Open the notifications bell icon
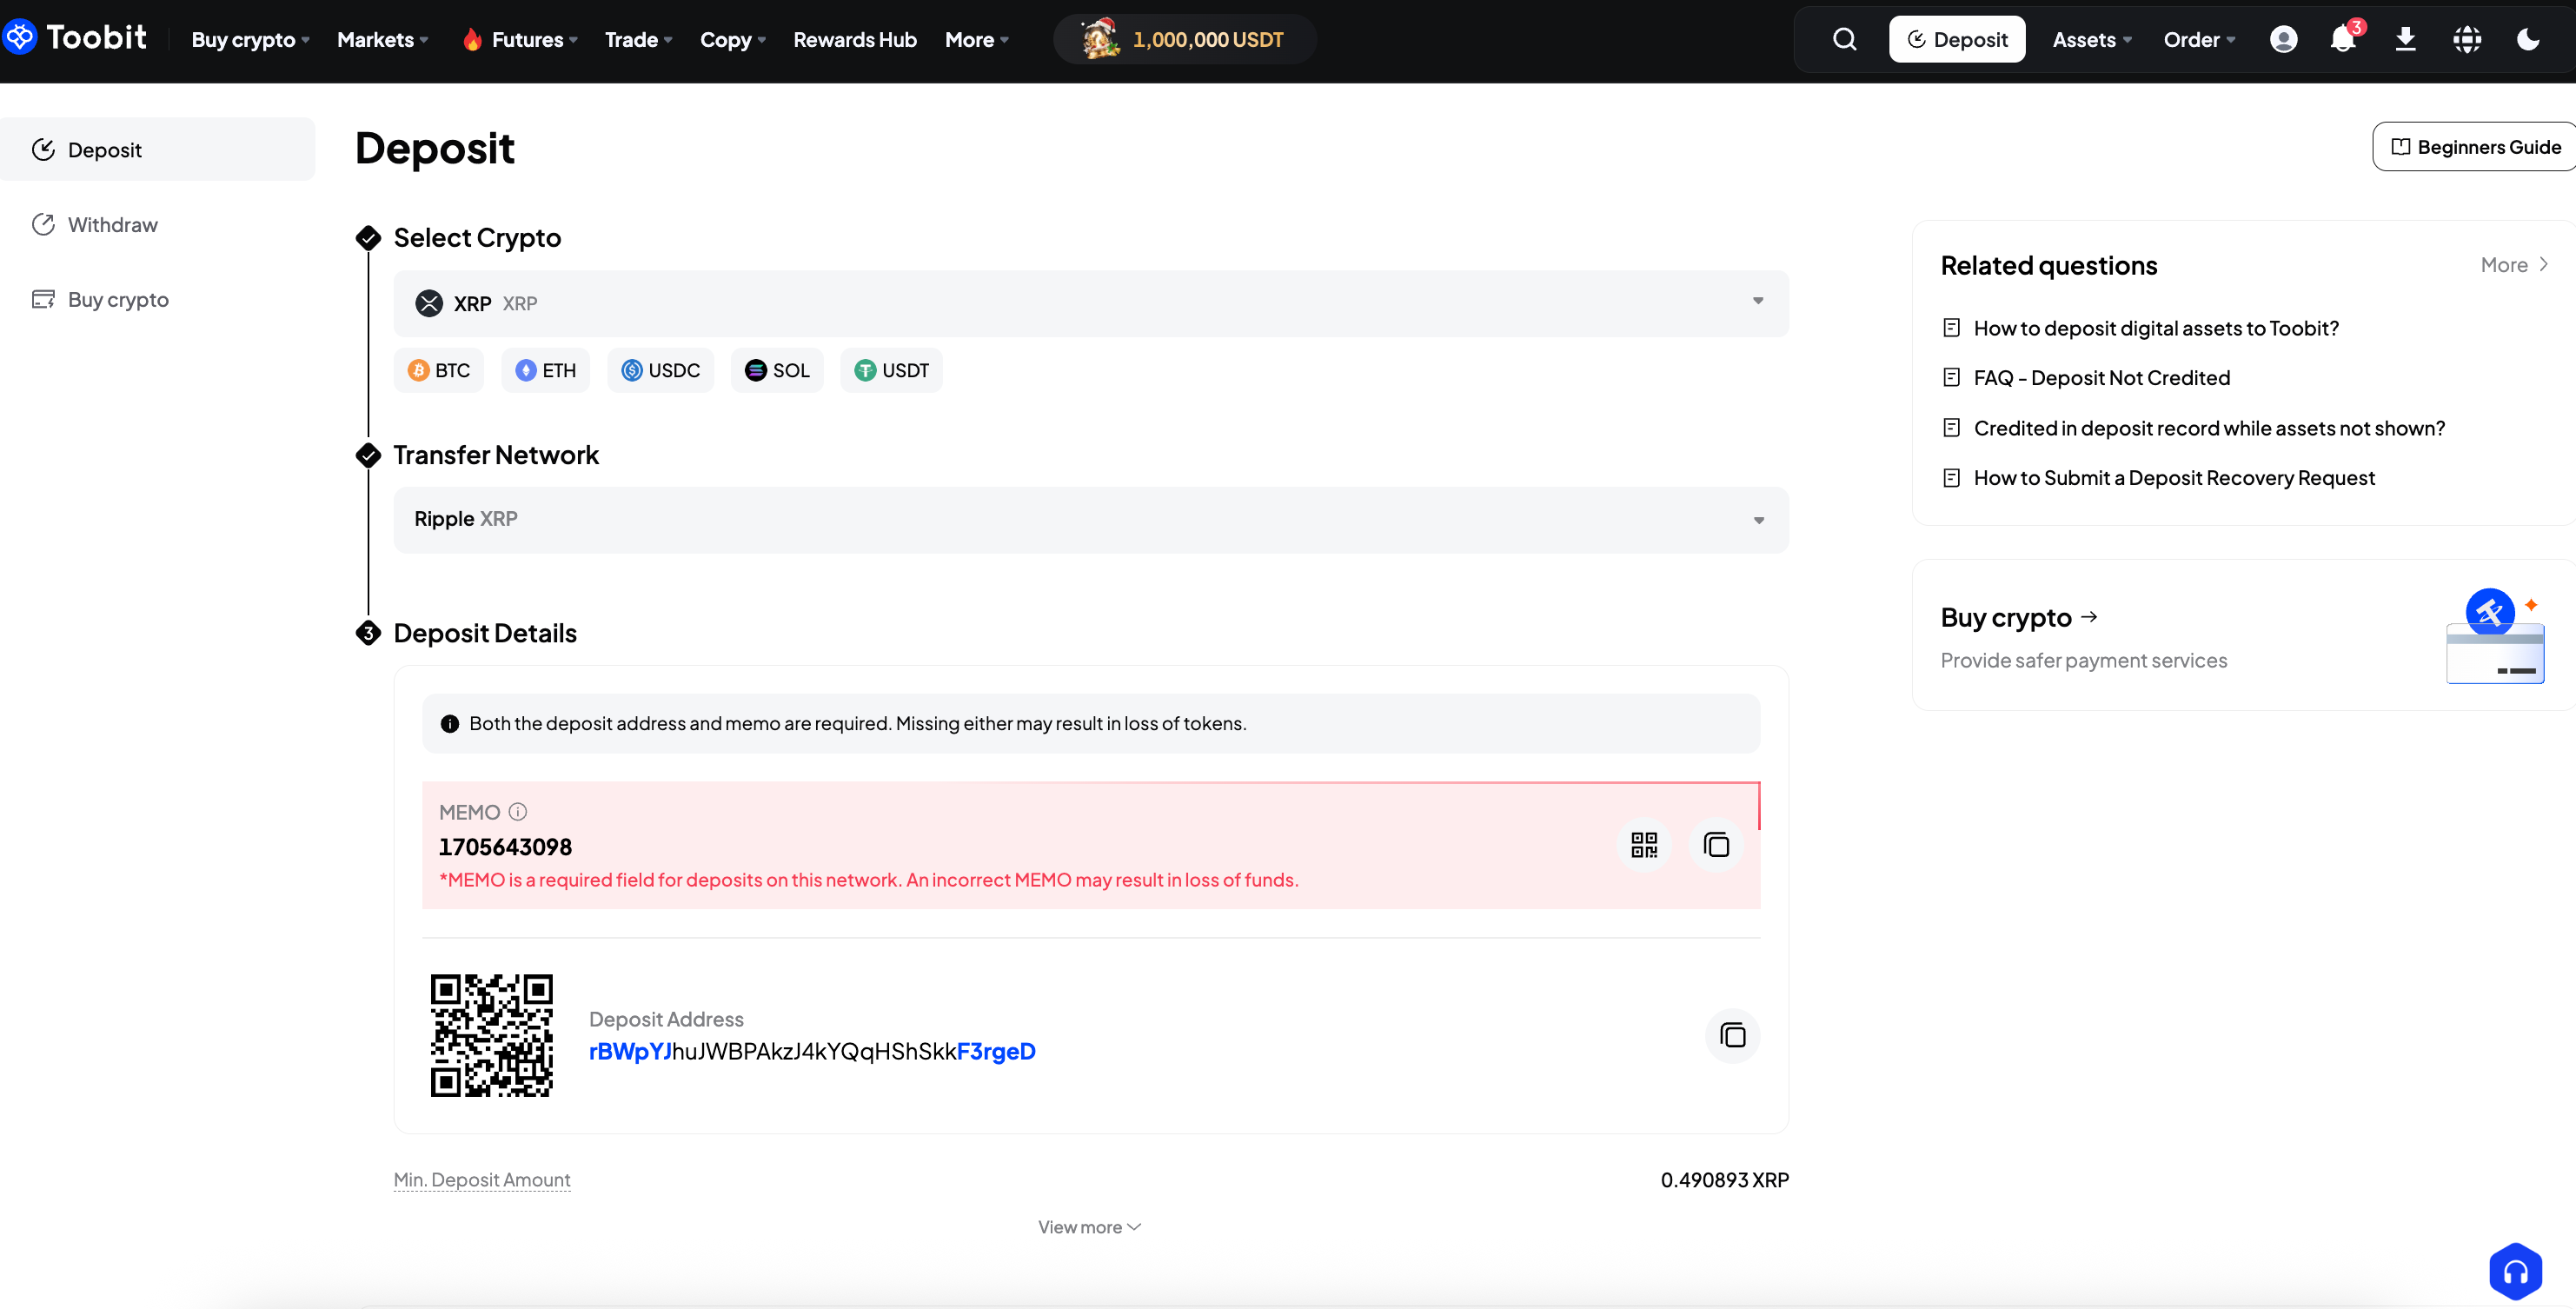The width and height of the screenshot is (2576, 1309). [x=2342, y=39]
